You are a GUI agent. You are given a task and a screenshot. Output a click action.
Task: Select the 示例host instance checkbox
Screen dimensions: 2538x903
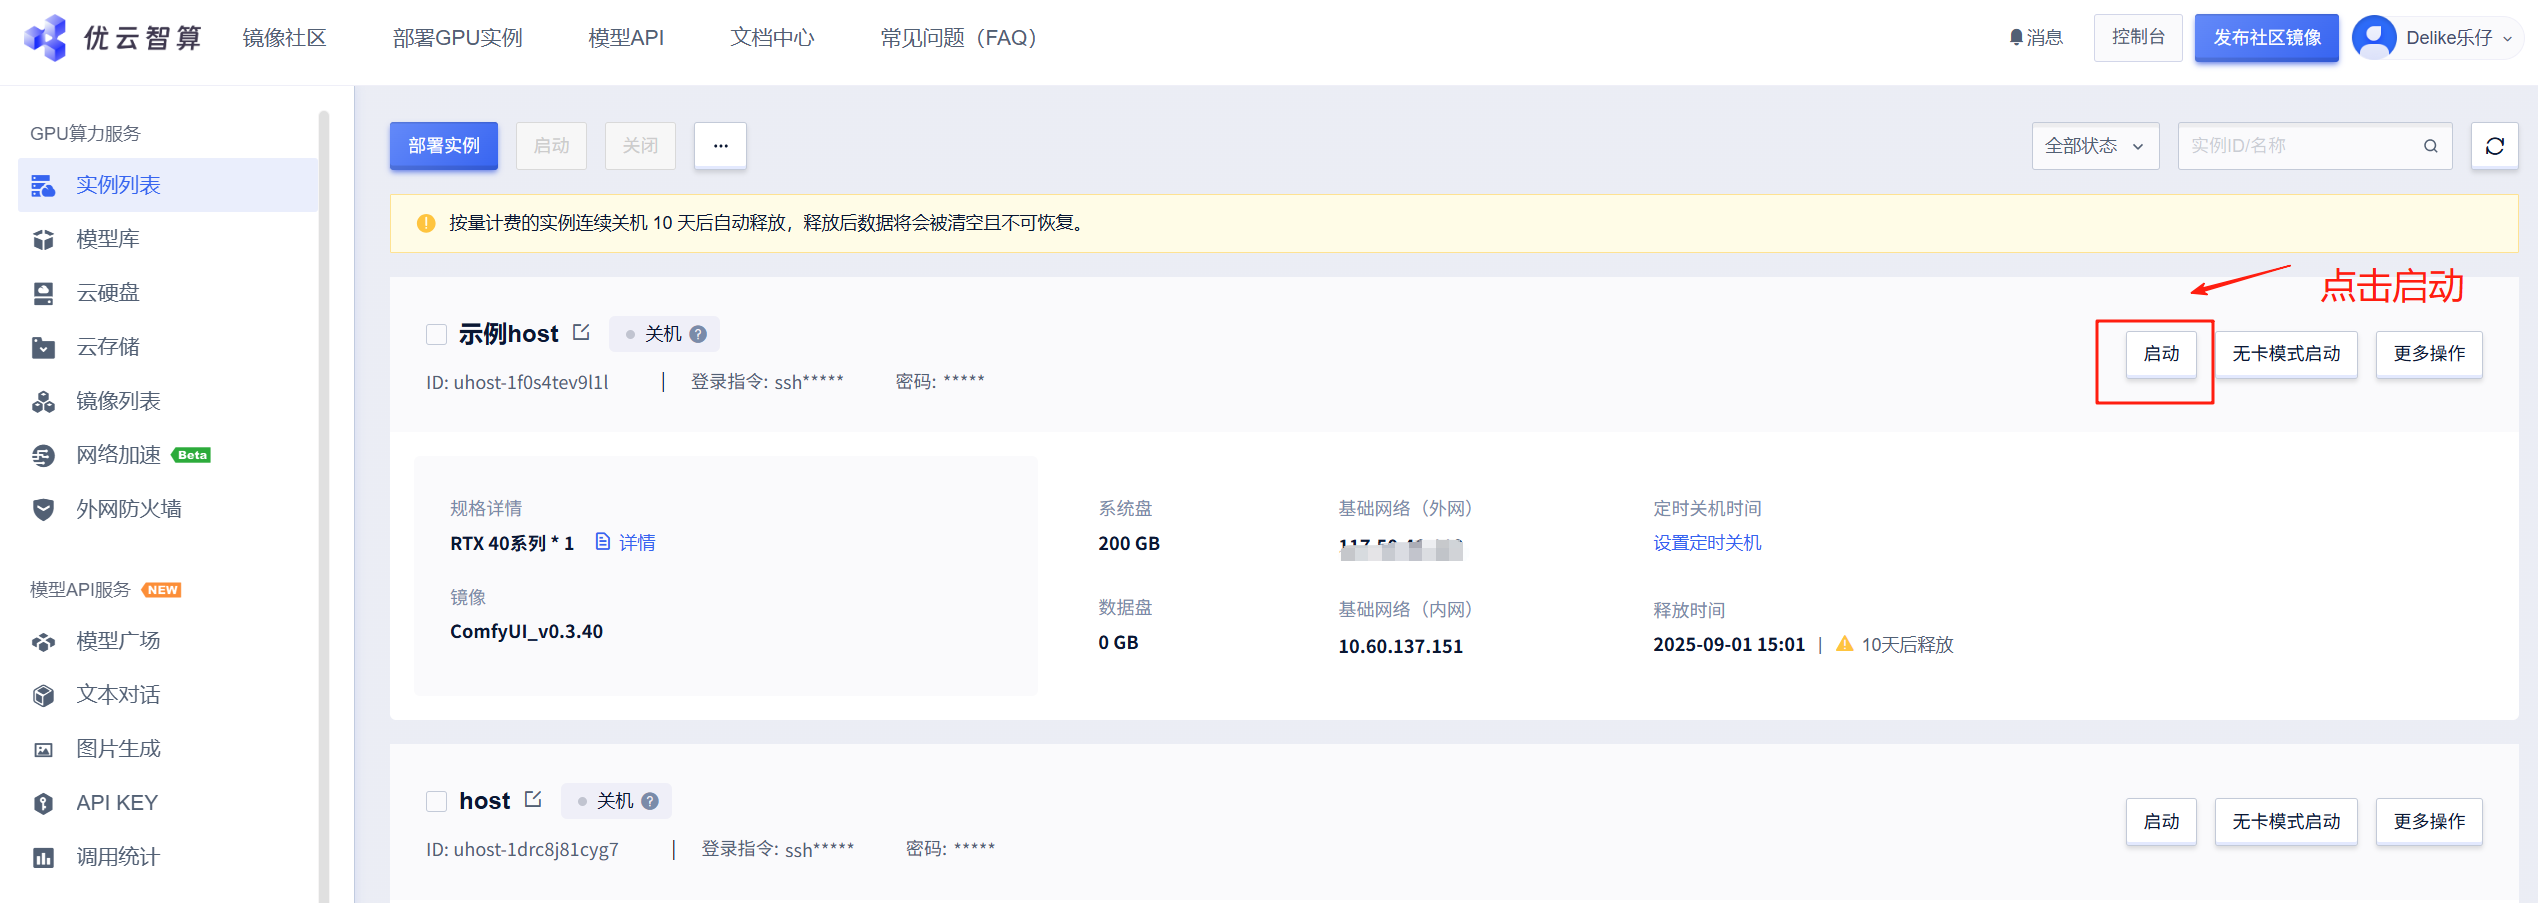tap(436, 334)
